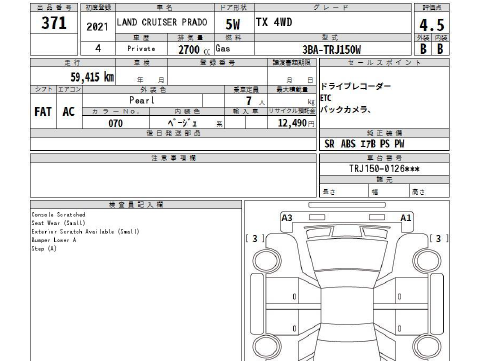Click the 検査員記入欄 section header
Viewport: 481px width, 361px height.
click(136, 204)
